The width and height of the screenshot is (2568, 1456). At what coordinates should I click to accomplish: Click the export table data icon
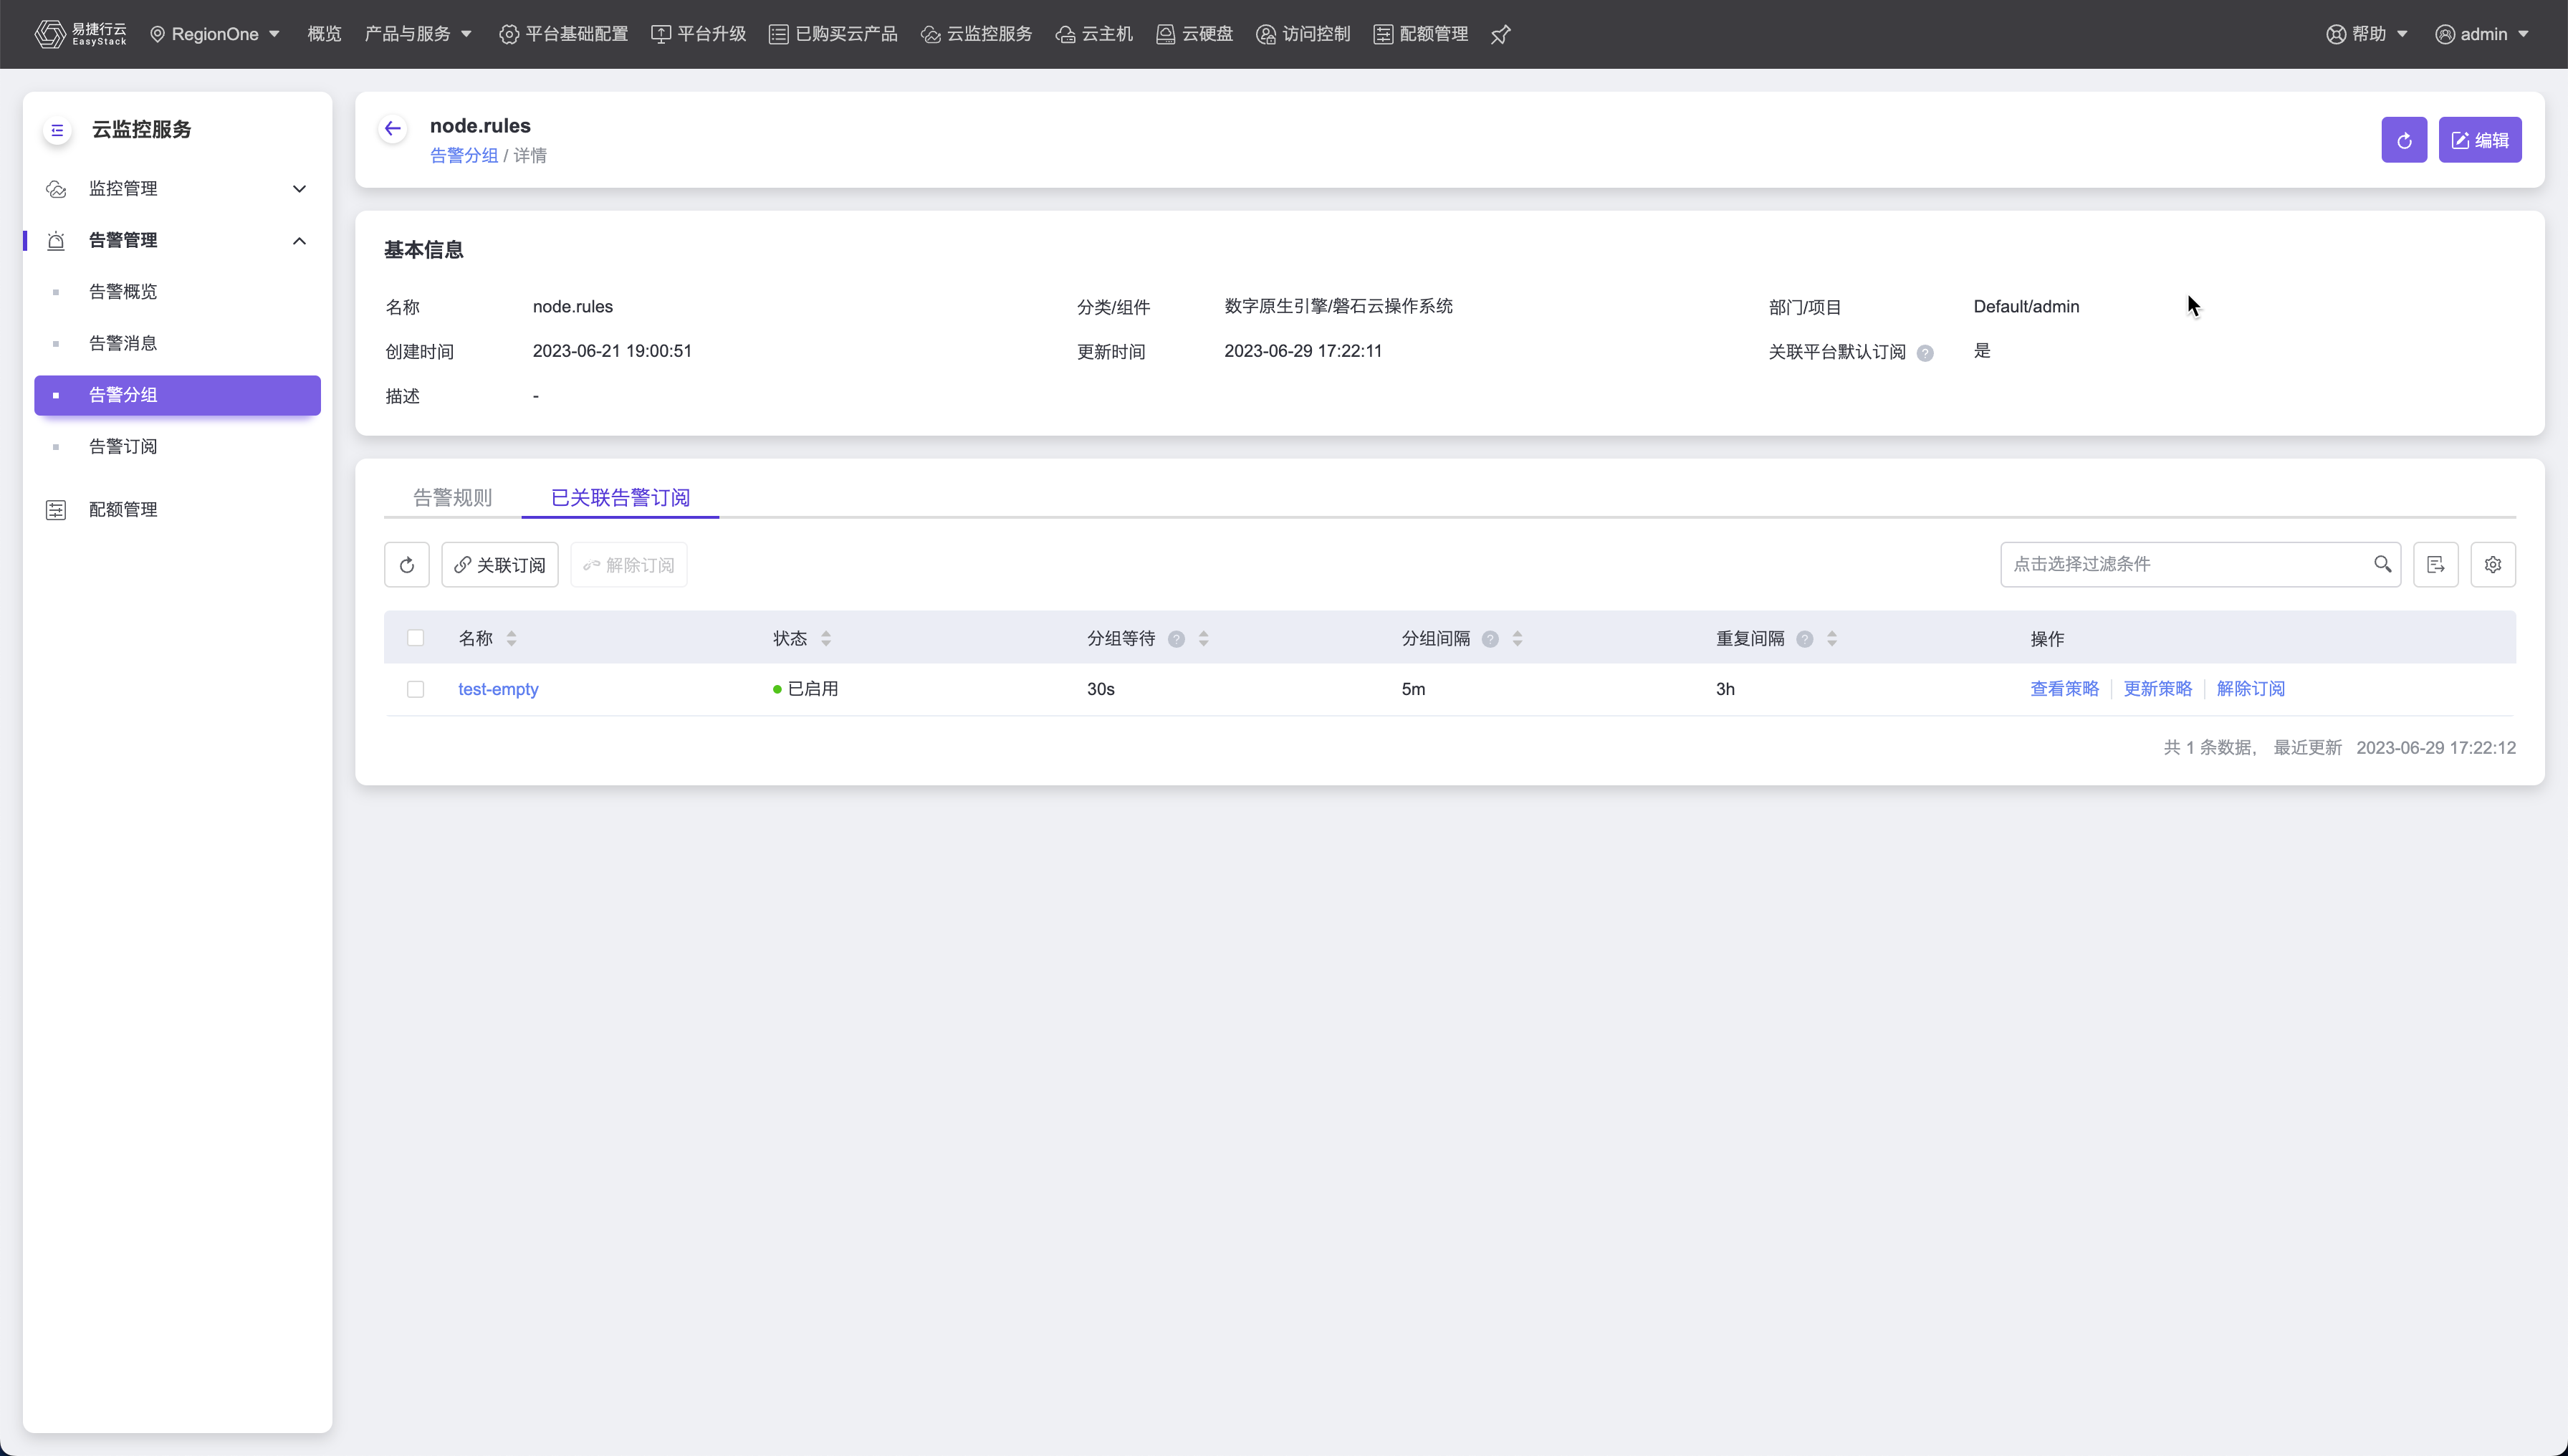pos(2435,565)
